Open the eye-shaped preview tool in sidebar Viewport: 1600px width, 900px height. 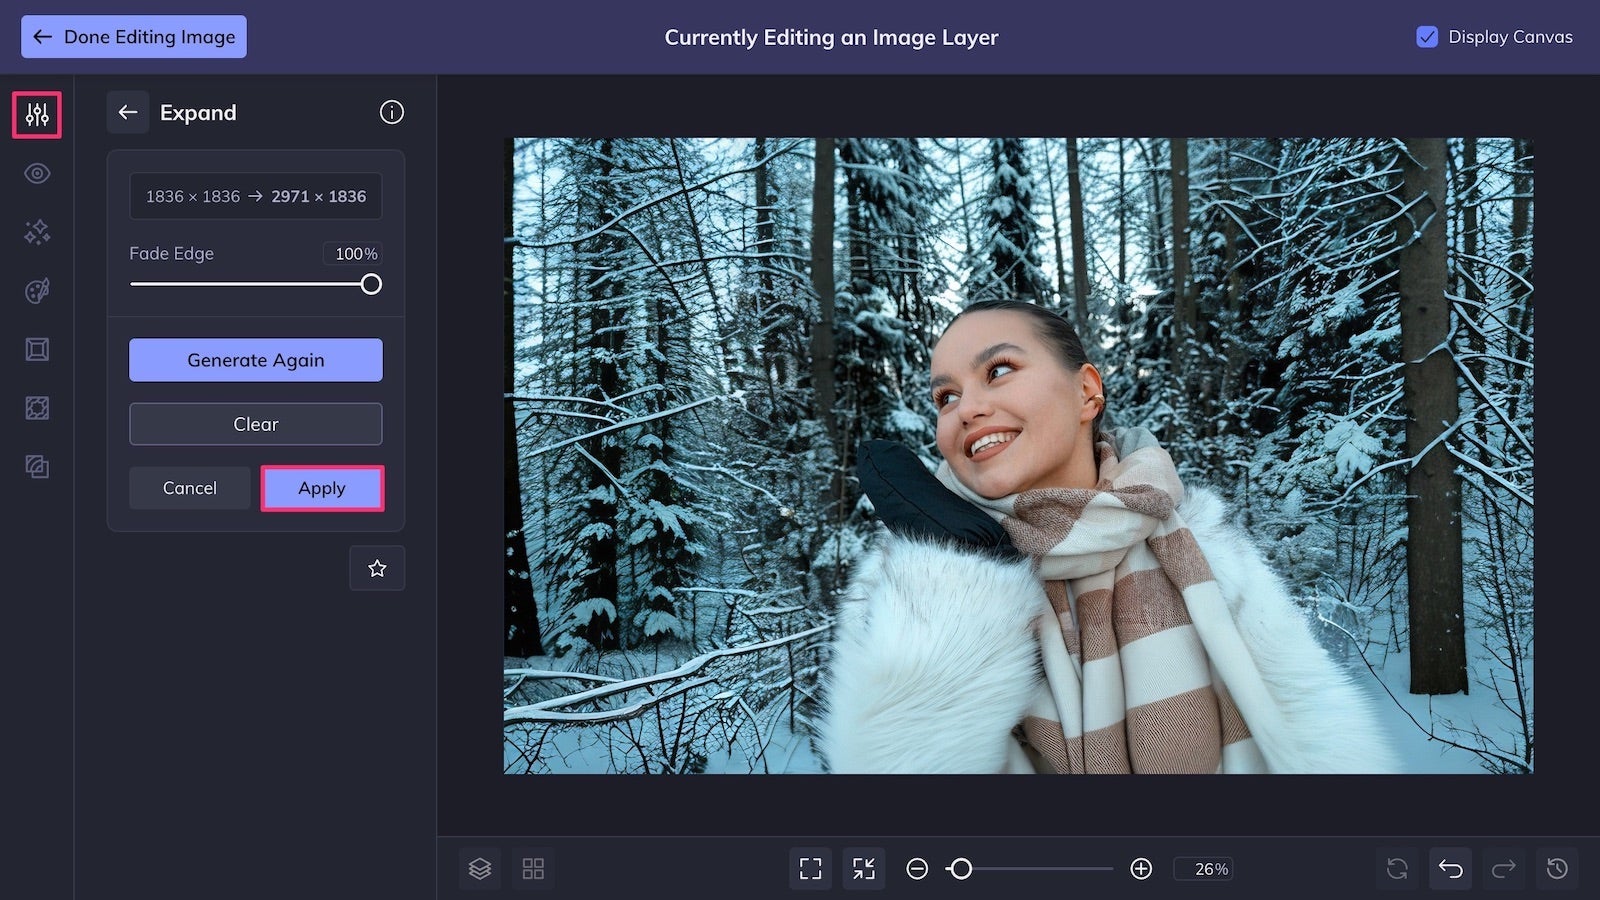36,173
